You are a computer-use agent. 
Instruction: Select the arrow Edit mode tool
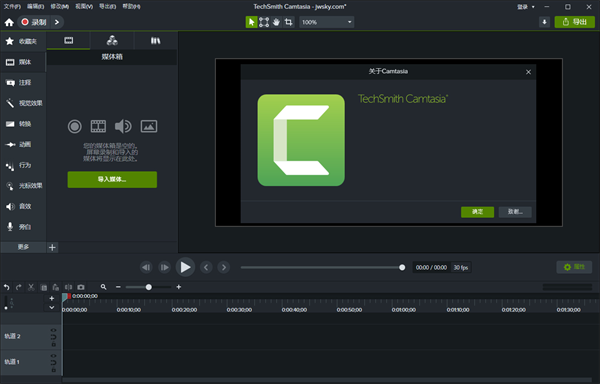(x=251, y=22)
